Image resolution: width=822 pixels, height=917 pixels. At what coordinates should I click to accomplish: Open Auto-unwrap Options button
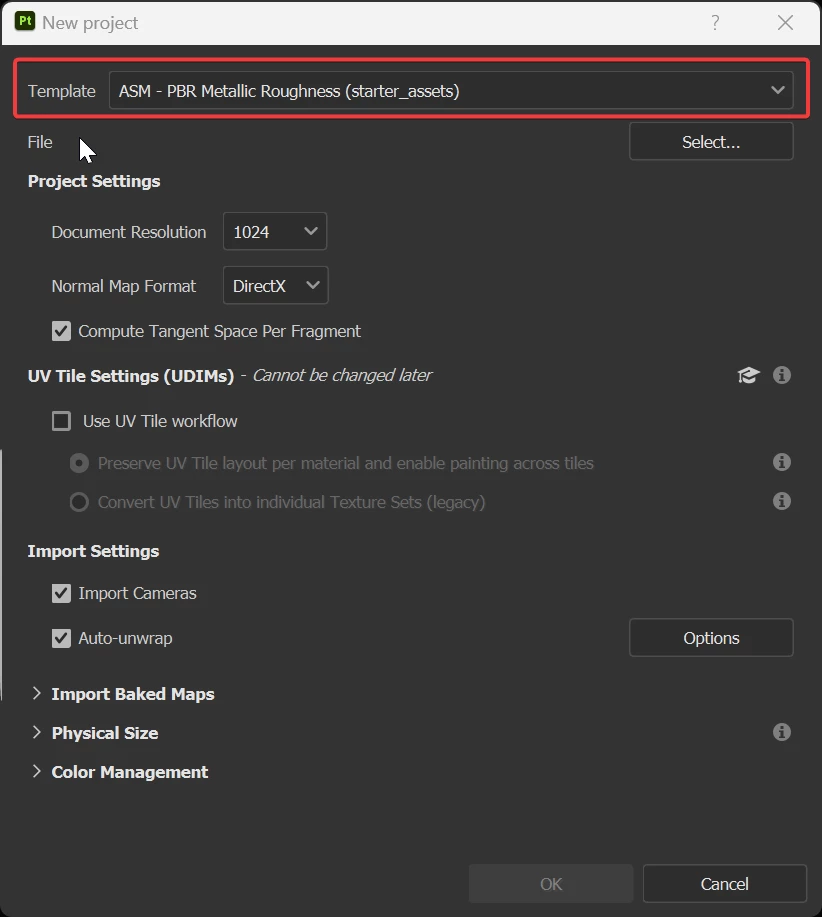[711, 637]
